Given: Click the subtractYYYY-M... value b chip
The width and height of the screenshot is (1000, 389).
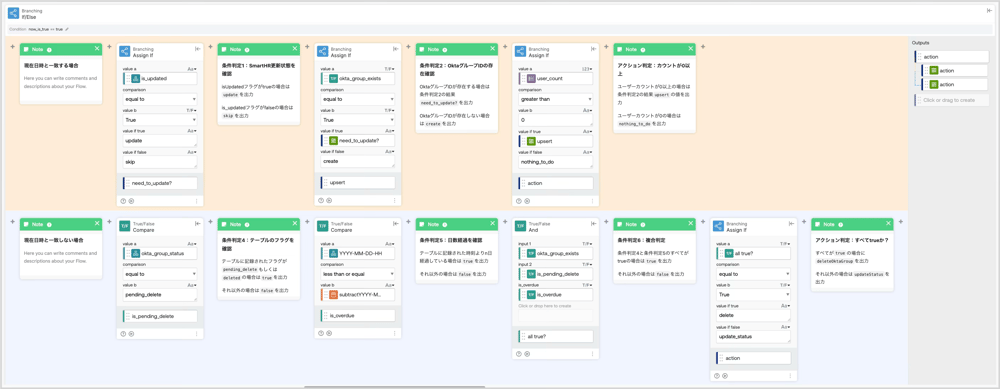Looking at the screenshot, I should tap(357, 295).
